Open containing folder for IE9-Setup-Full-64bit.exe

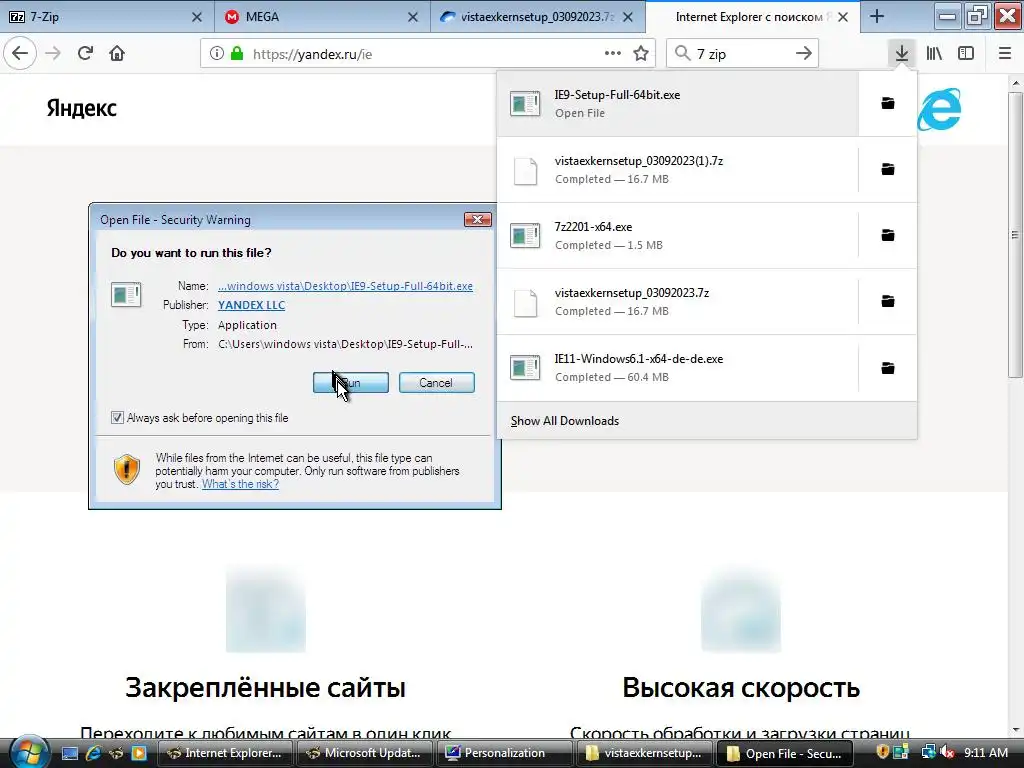[x=888, y=103]
